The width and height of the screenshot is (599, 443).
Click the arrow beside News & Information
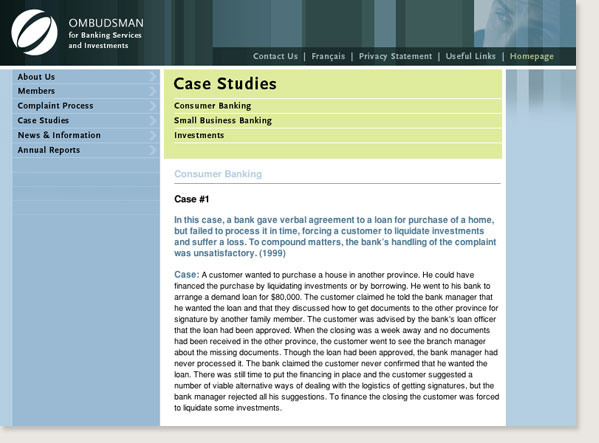(x=153, y=135)
